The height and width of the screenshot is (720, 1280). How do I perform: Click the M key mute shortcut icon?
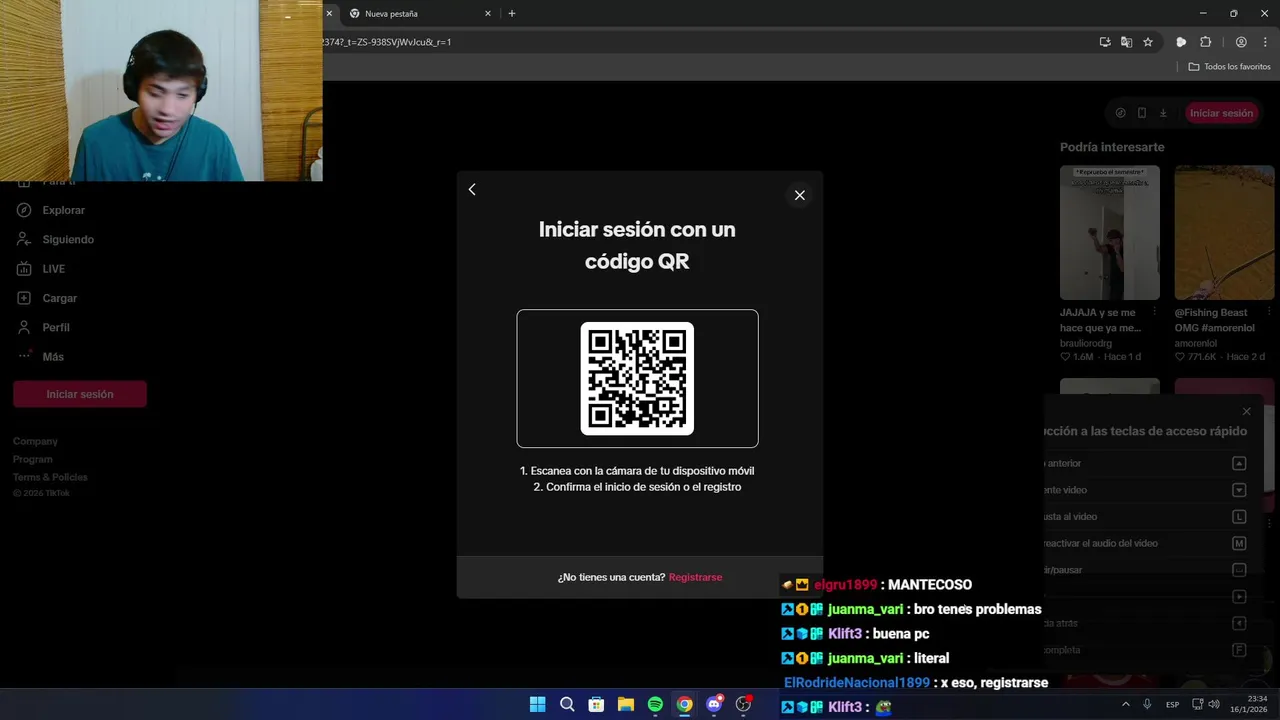click(x=1239, y=543)
